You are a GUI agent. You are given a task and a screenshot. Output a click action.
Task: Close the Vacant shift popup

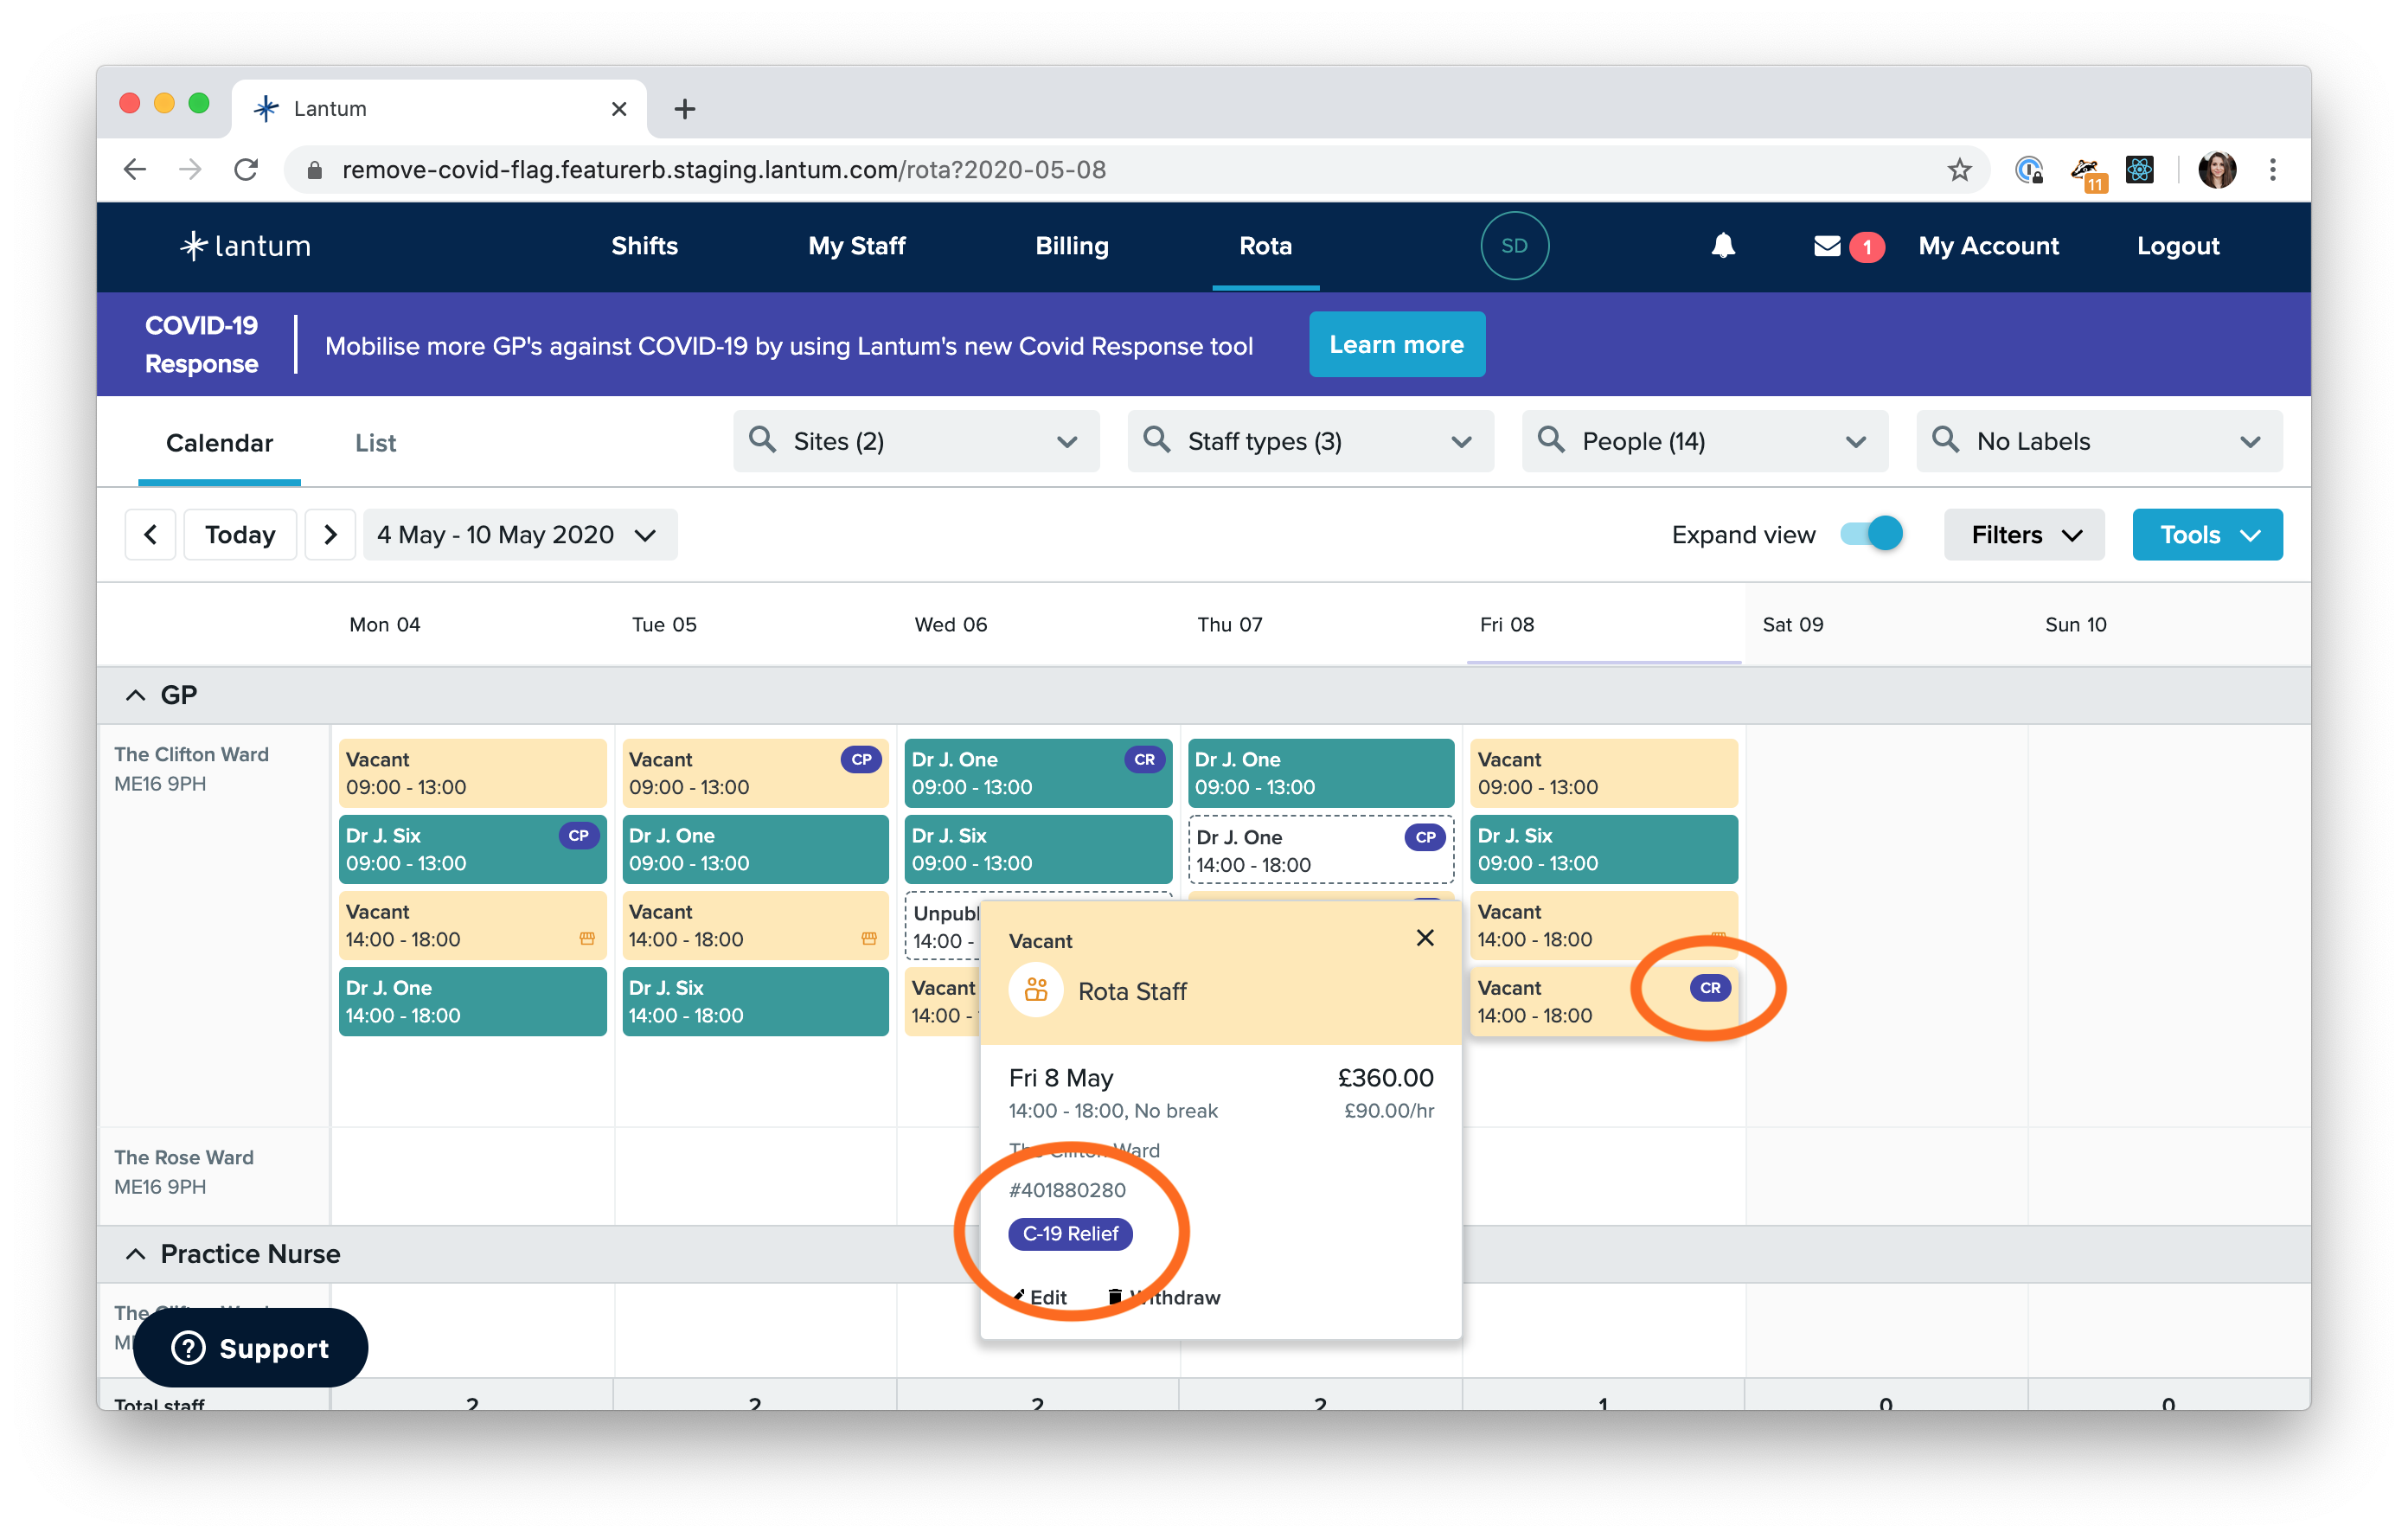point(1424,938)
